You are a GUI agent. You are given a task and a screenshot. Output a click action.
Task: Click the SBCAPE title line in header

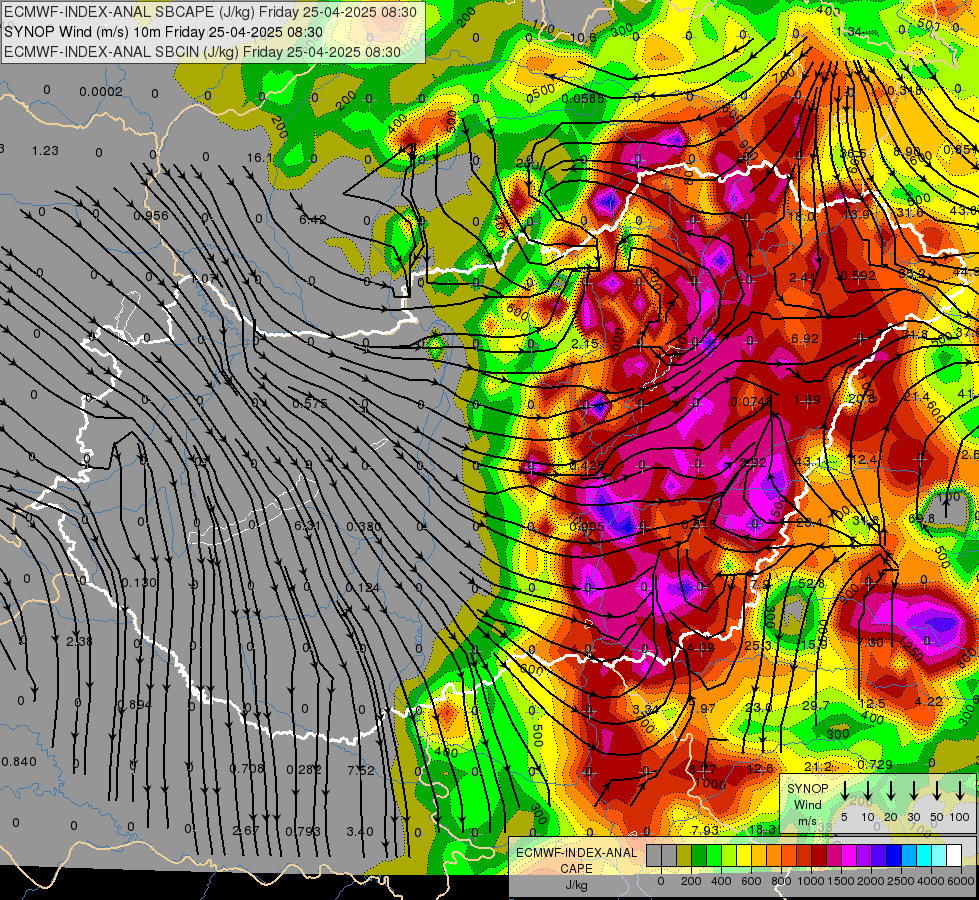click(212, 12)
